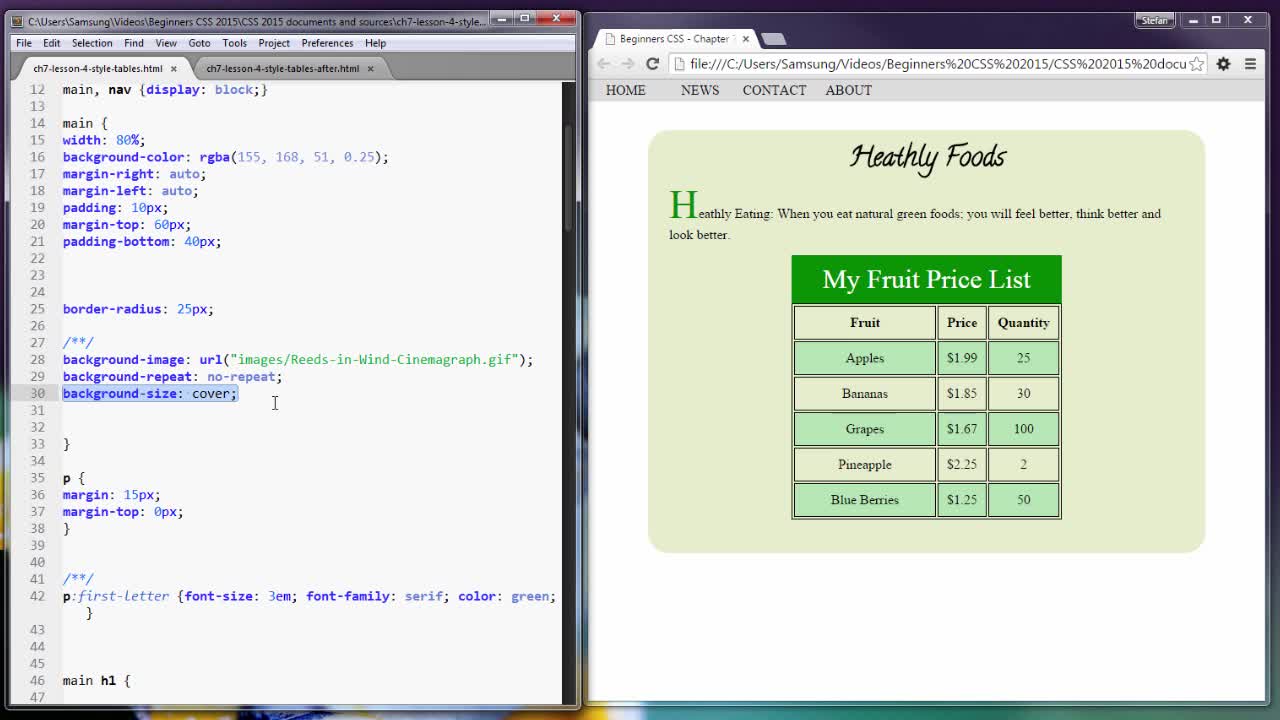The image size is (1280, 720).
Task: Click line number 30 in the gutter
Action: (x=37, y=393)
